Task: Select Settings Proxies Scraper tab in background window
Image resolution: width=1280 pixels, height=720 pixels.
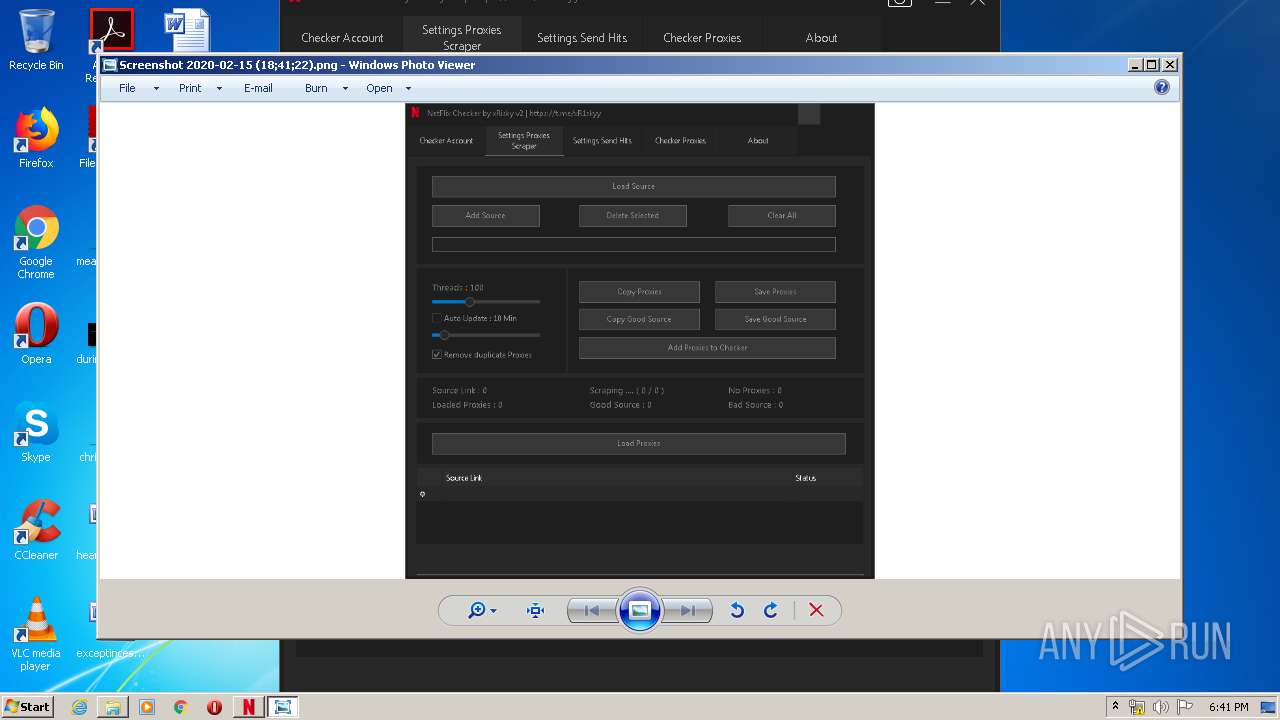Action: coord(461,37)
